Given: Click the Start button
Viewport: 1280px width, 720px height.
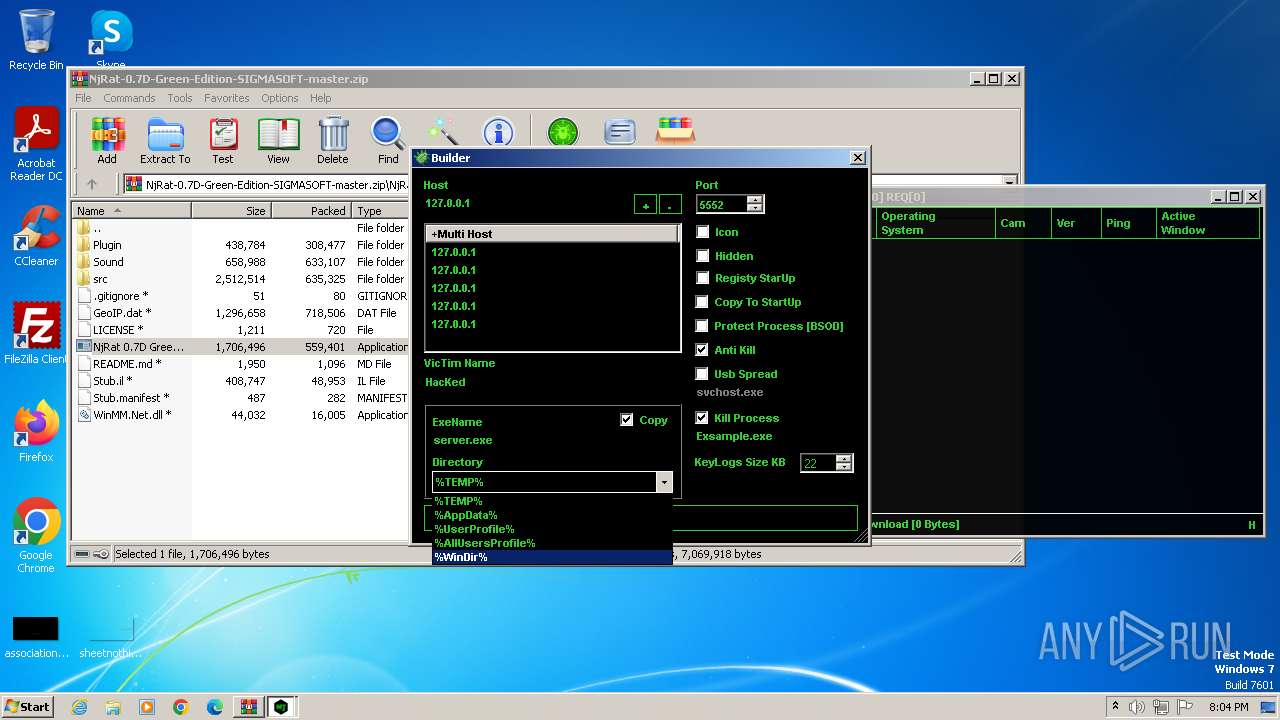Looking at the screenshot, I should coord(28,707).
